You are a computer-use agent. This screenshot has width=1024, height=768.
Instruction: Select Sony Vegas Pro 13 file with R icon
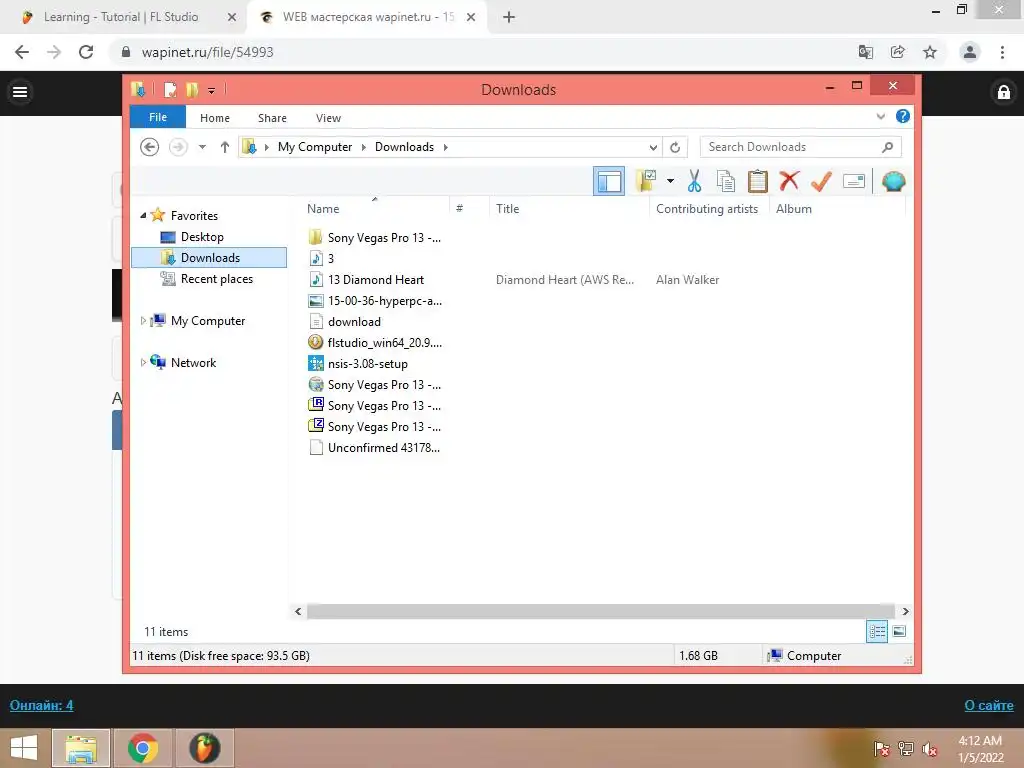375,406
